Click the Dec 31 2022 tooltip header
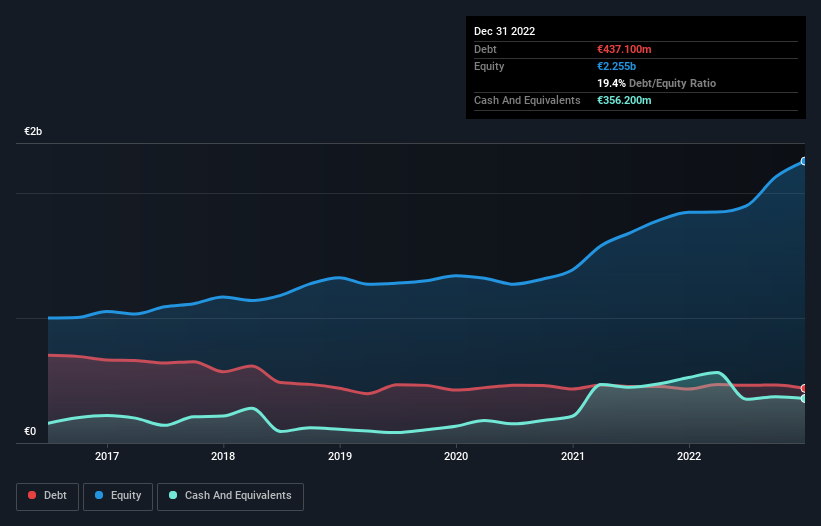Image resolution: width=821 pixels, height=526 pixels. click(x=504, y=31)
